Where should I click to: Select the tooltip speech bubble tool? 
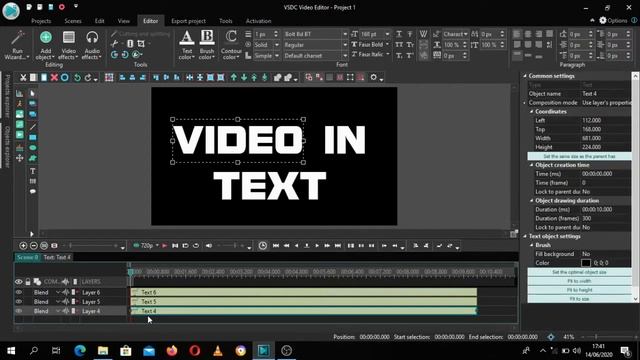(33, 191)
